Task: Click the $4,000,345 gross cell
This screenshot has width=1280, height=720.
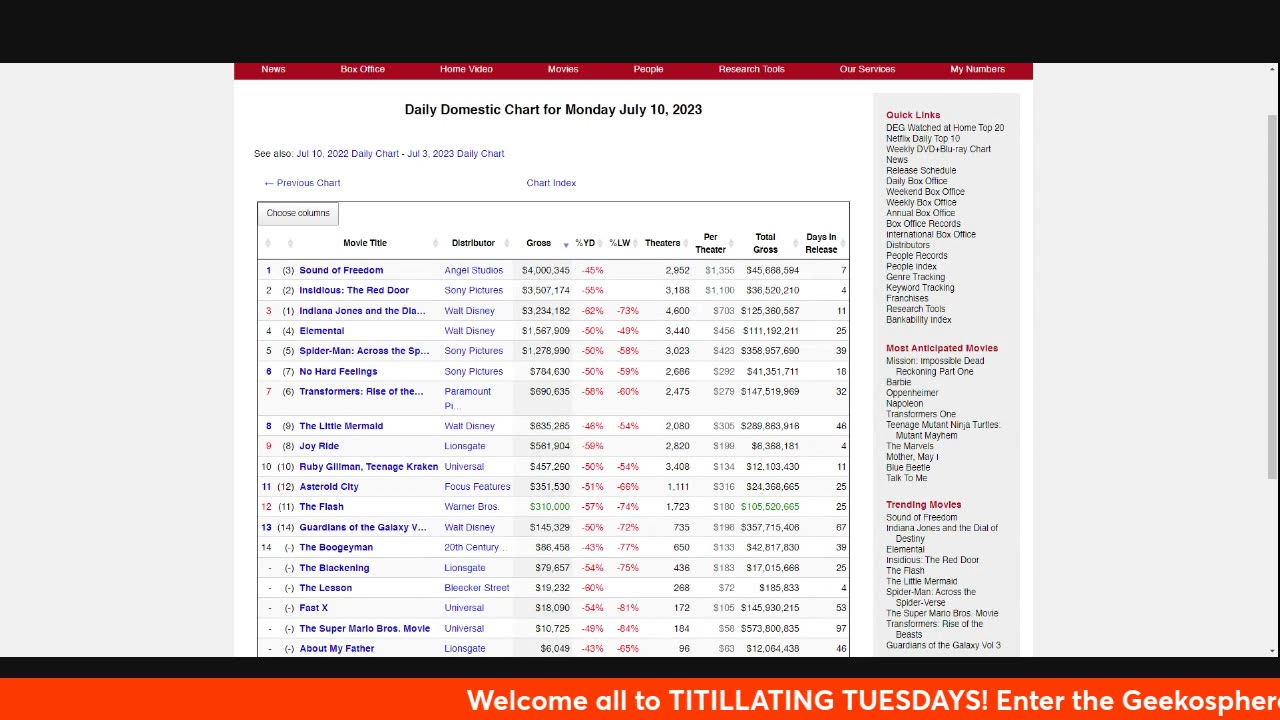Action: click(545, 270)
